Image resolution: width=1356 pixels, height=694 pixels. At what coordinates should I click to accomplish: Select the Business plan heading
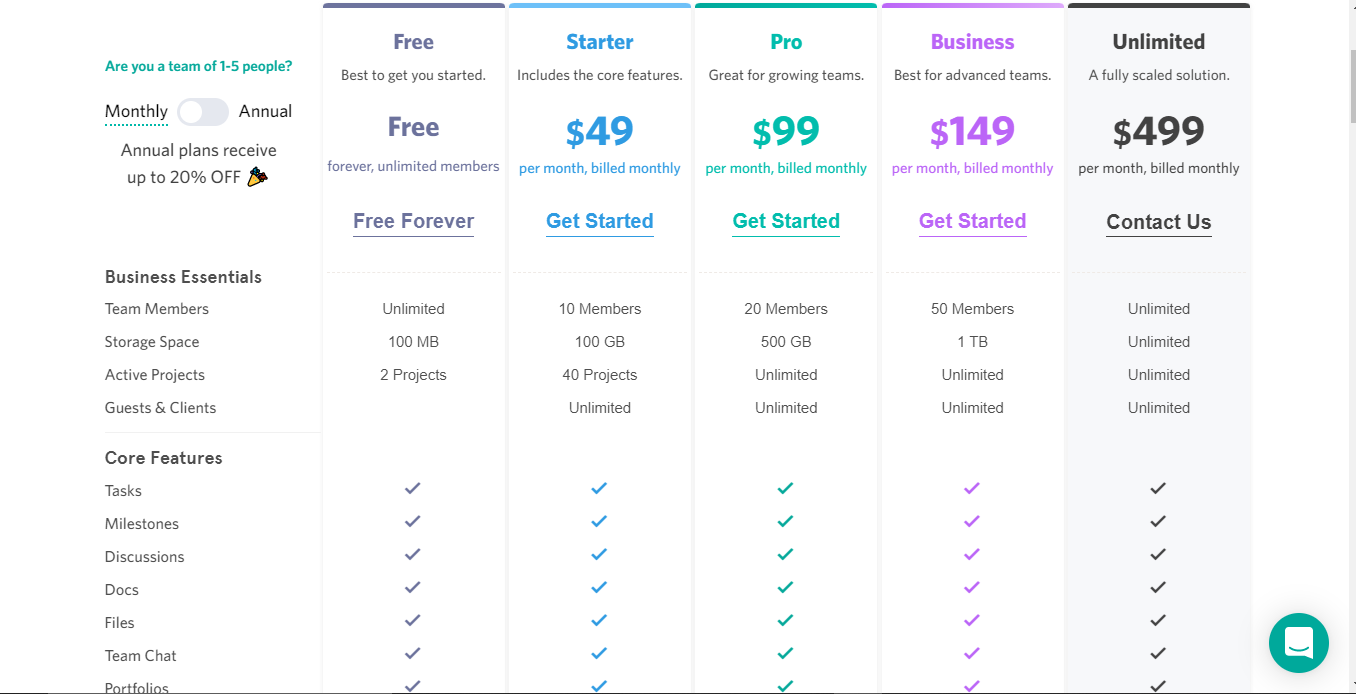(972, 42)
